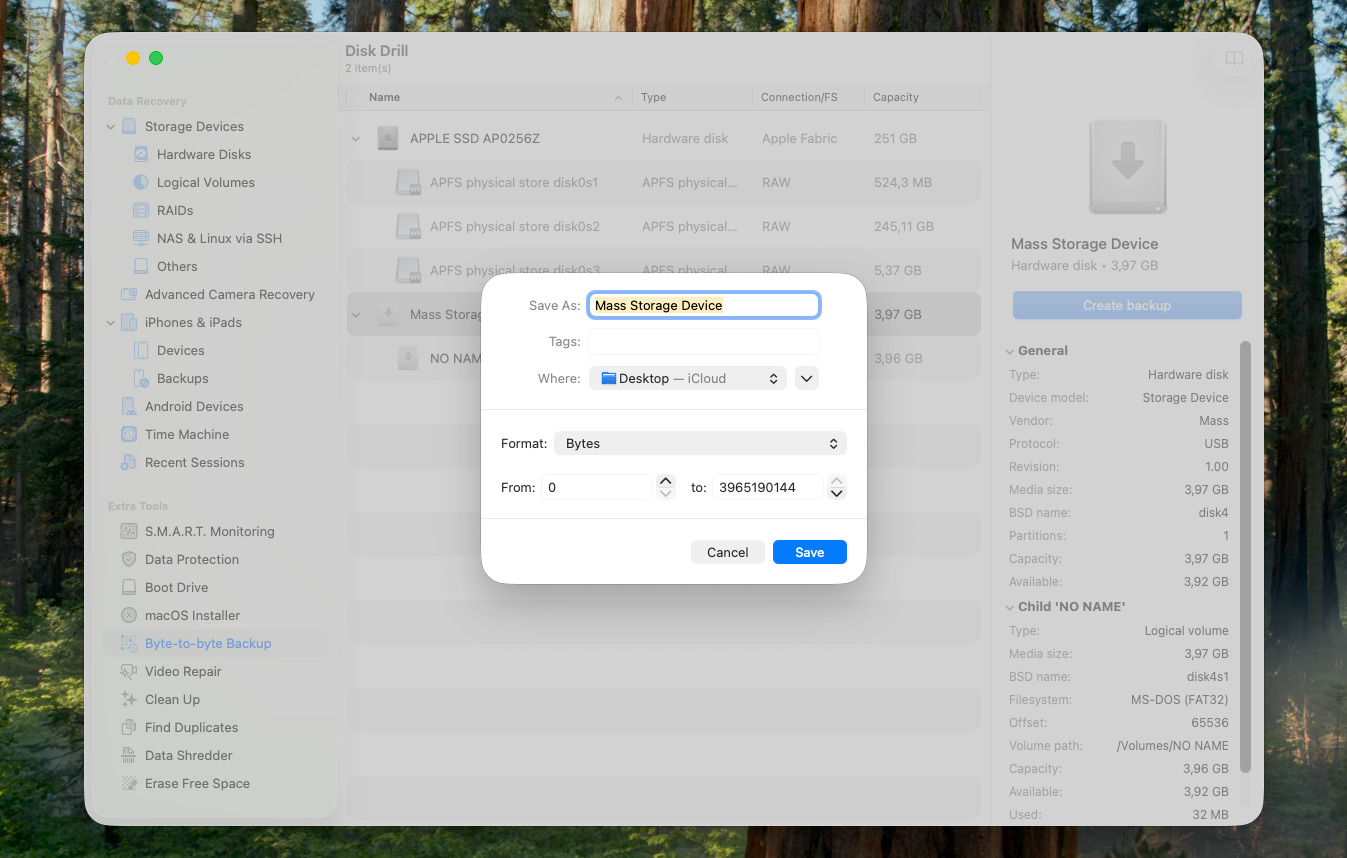This screenshot has height=858, width=1347.
Task: Click the Erase Free Space icon
Action: click(129, 784)
